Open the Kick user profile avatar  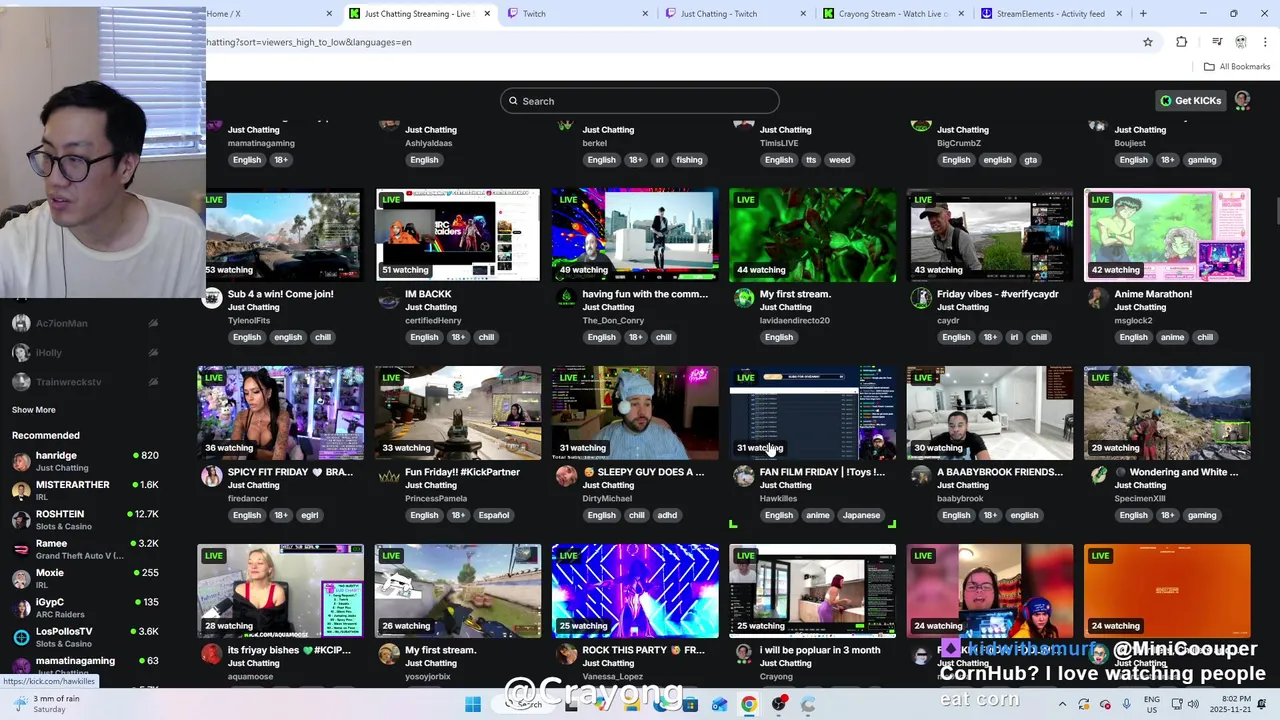1242,101
